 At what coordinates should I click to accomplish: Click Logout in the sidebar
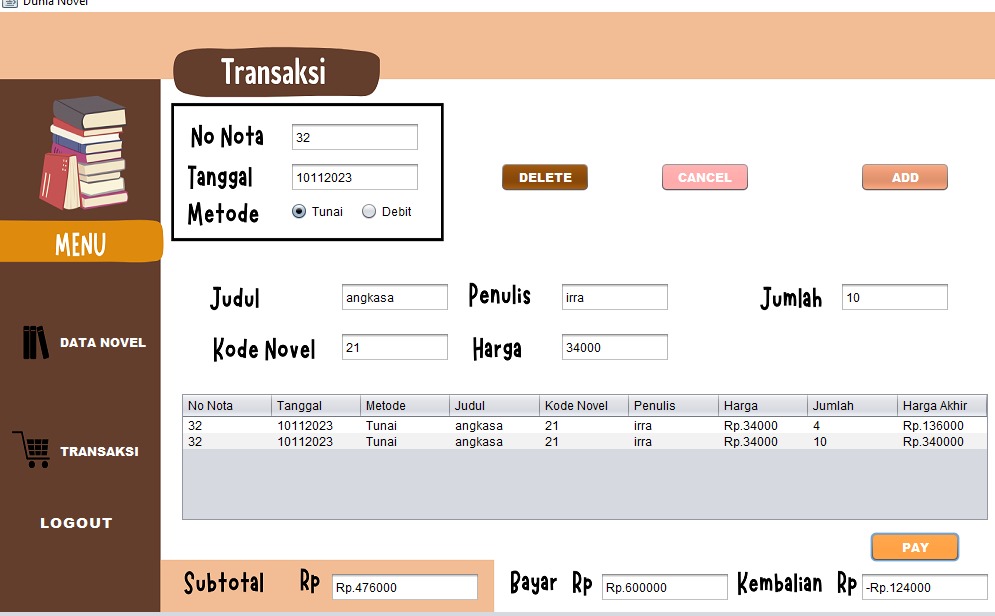[76, 523]
